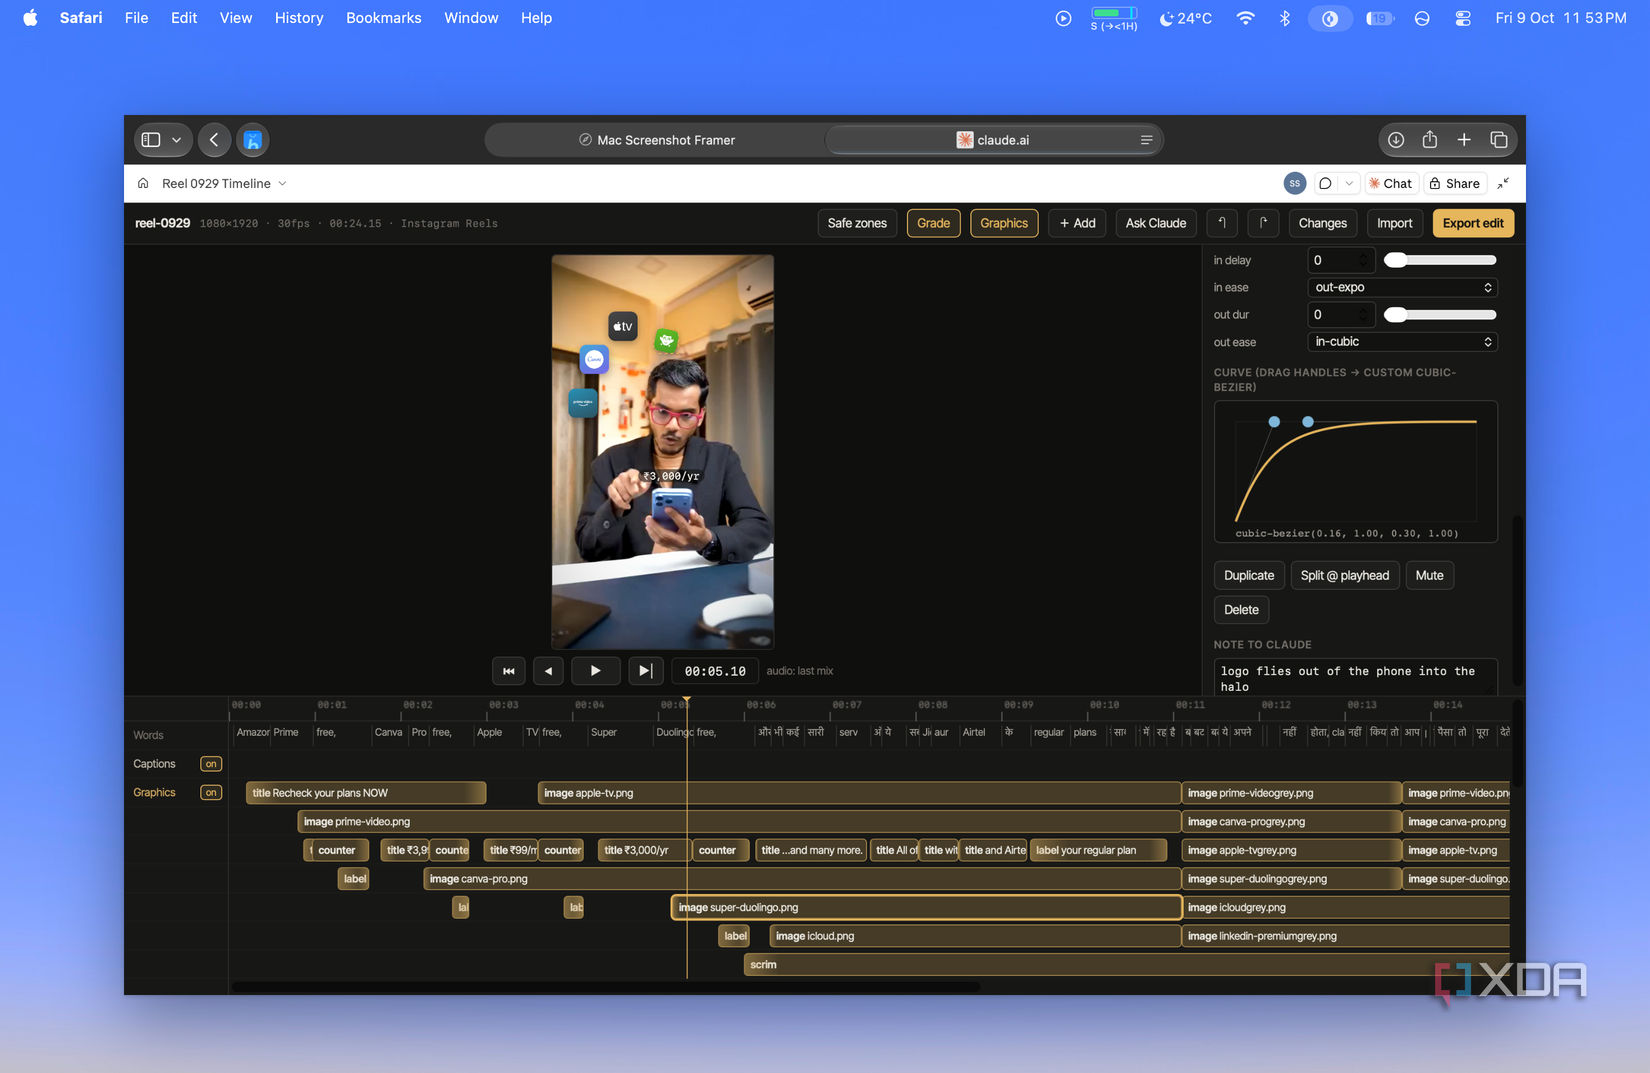The width and height of the screenshot is (1650, 1073).
Task: Click Ask Claude
Action: point(1156,223)
